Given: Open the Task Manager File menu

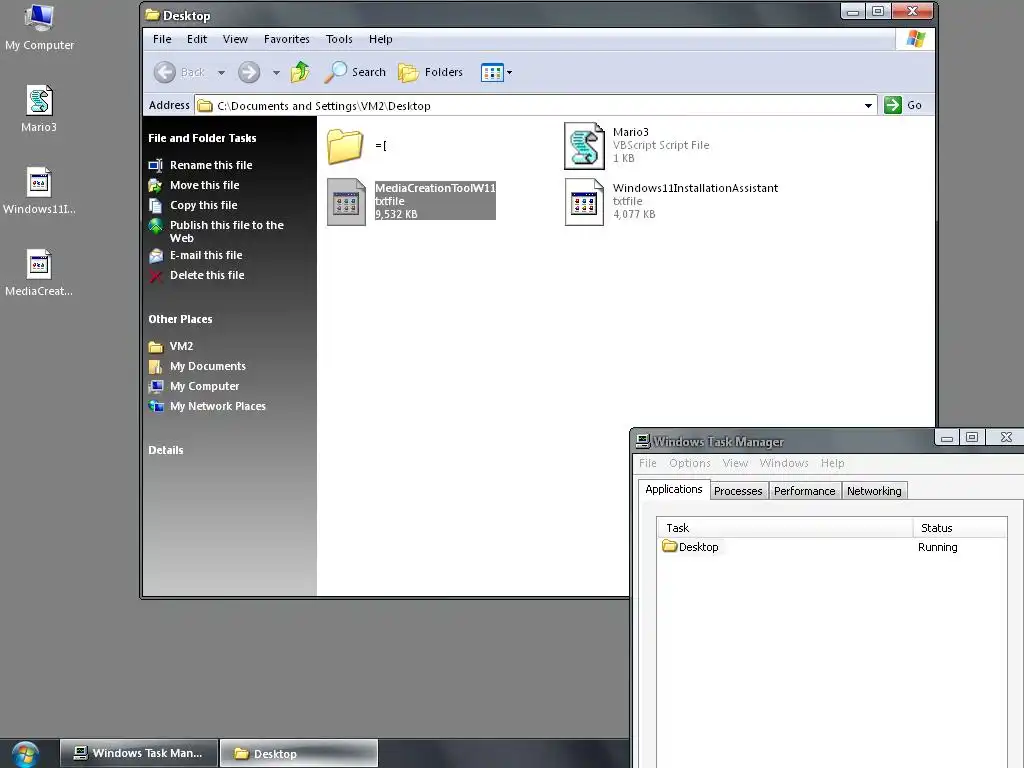Looking at the screenshot, I should tap(647, 463).
